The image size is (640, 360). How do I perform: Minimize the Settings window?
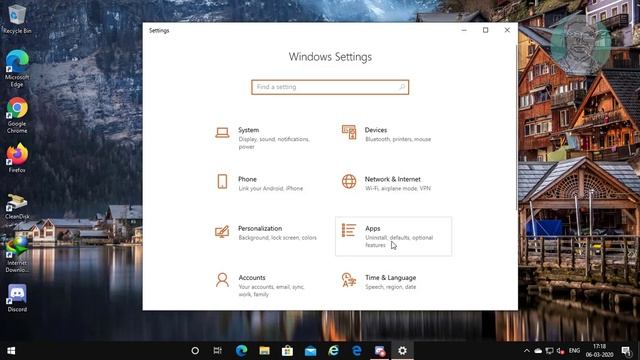point(464,30)
